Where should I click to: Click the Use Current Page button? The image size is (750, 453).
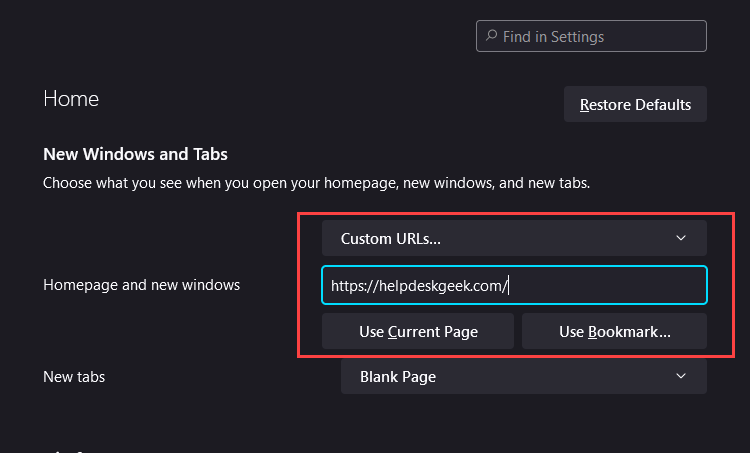[x=418, y=331]
